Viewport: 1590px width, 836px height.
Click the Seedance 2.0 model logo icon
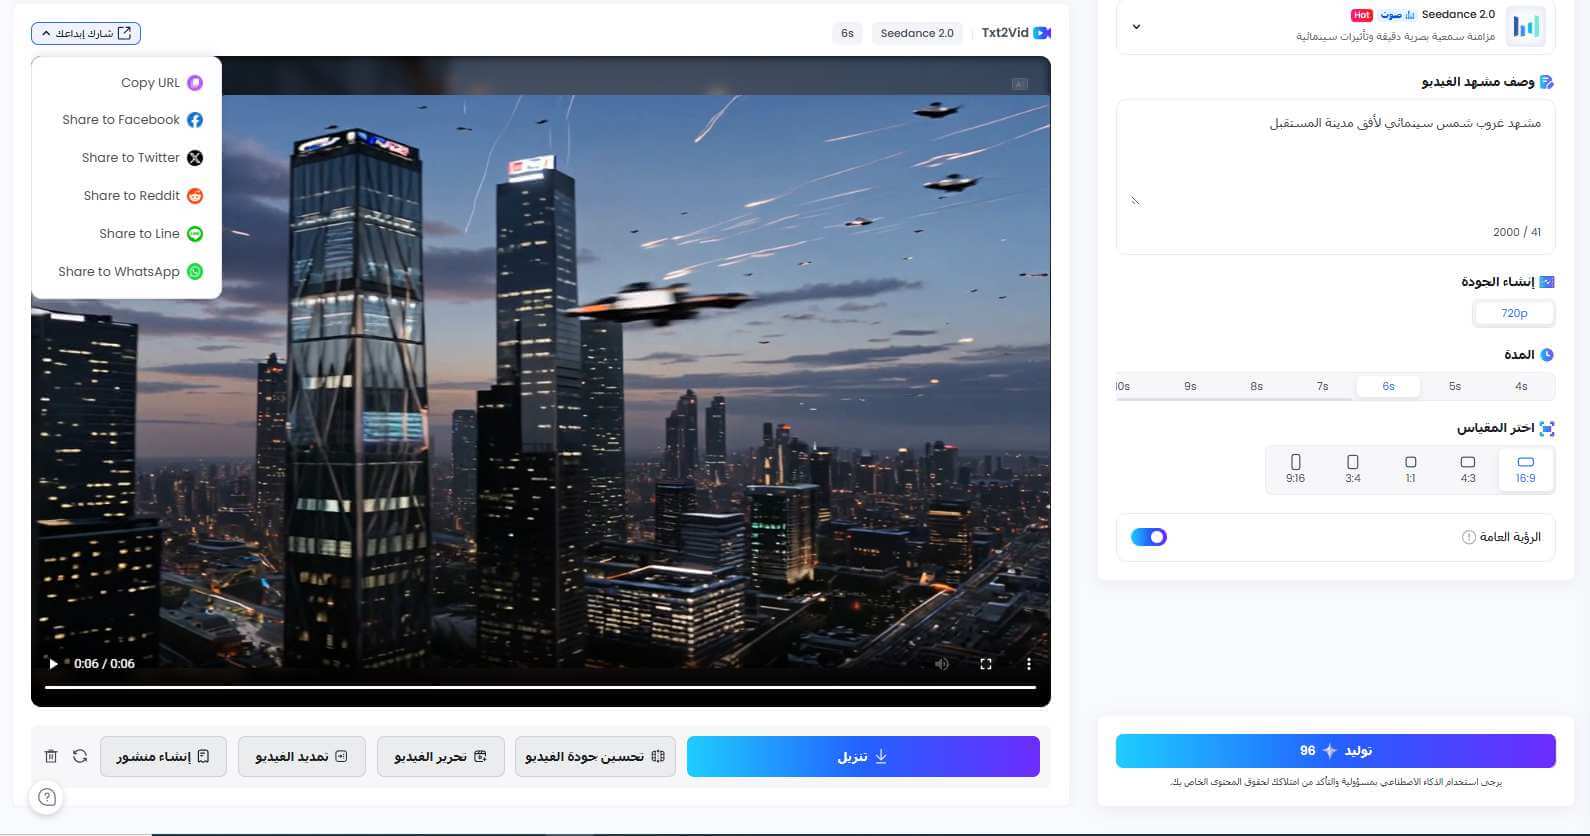pos(1526,27)
